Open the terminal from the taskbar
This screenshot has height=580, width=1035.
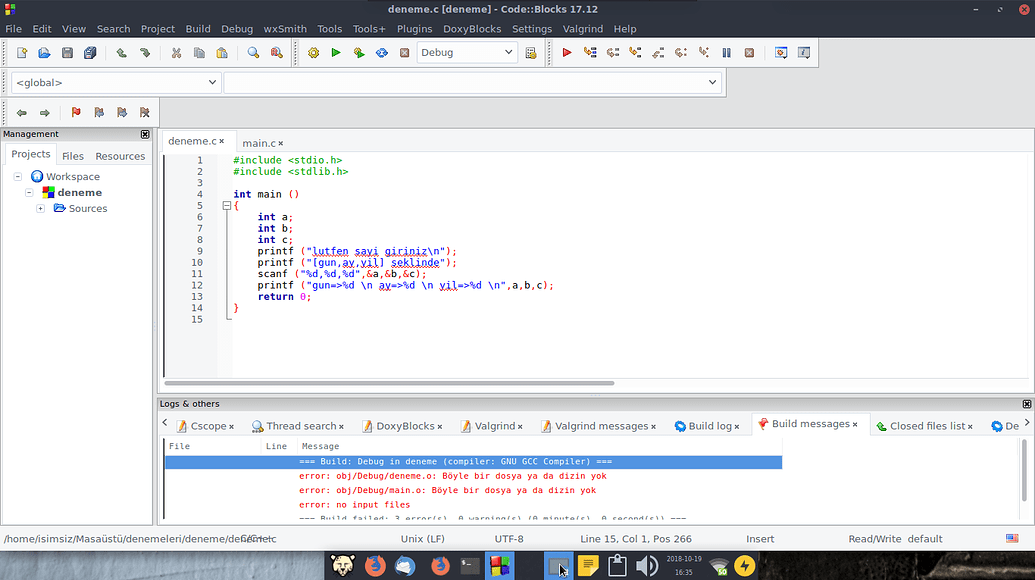(468, 566)
